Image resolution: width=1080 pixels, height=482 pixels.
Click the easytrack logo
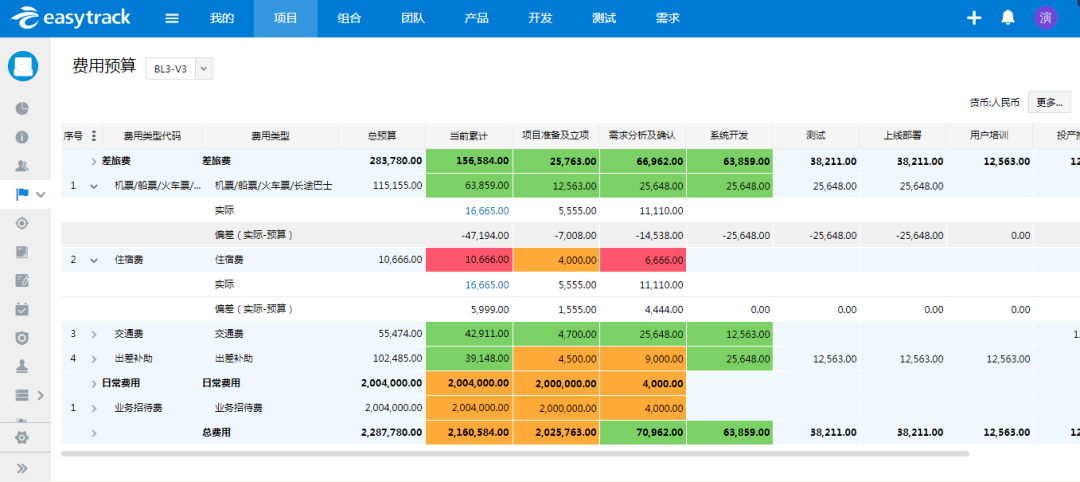pyautogui.click(x=70, y=18)
